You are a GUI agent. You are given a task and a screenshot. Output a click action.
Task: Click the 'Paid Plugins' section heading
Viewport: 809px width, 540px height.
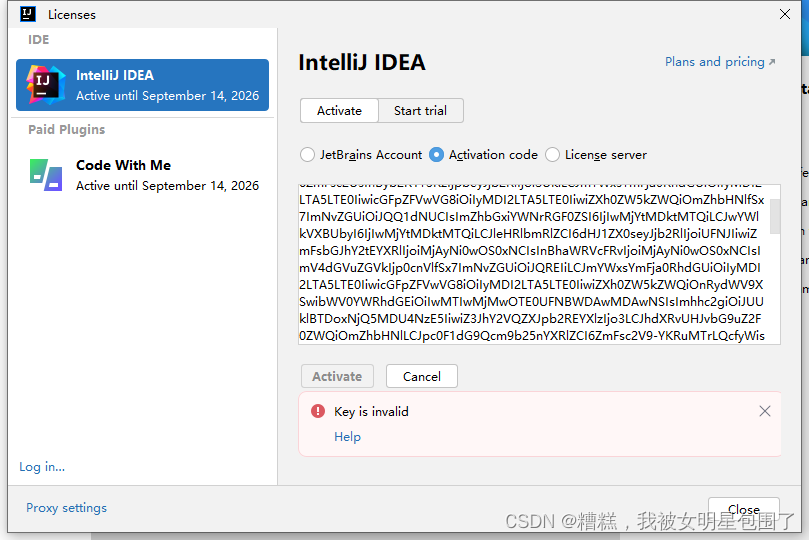point(67,129)
